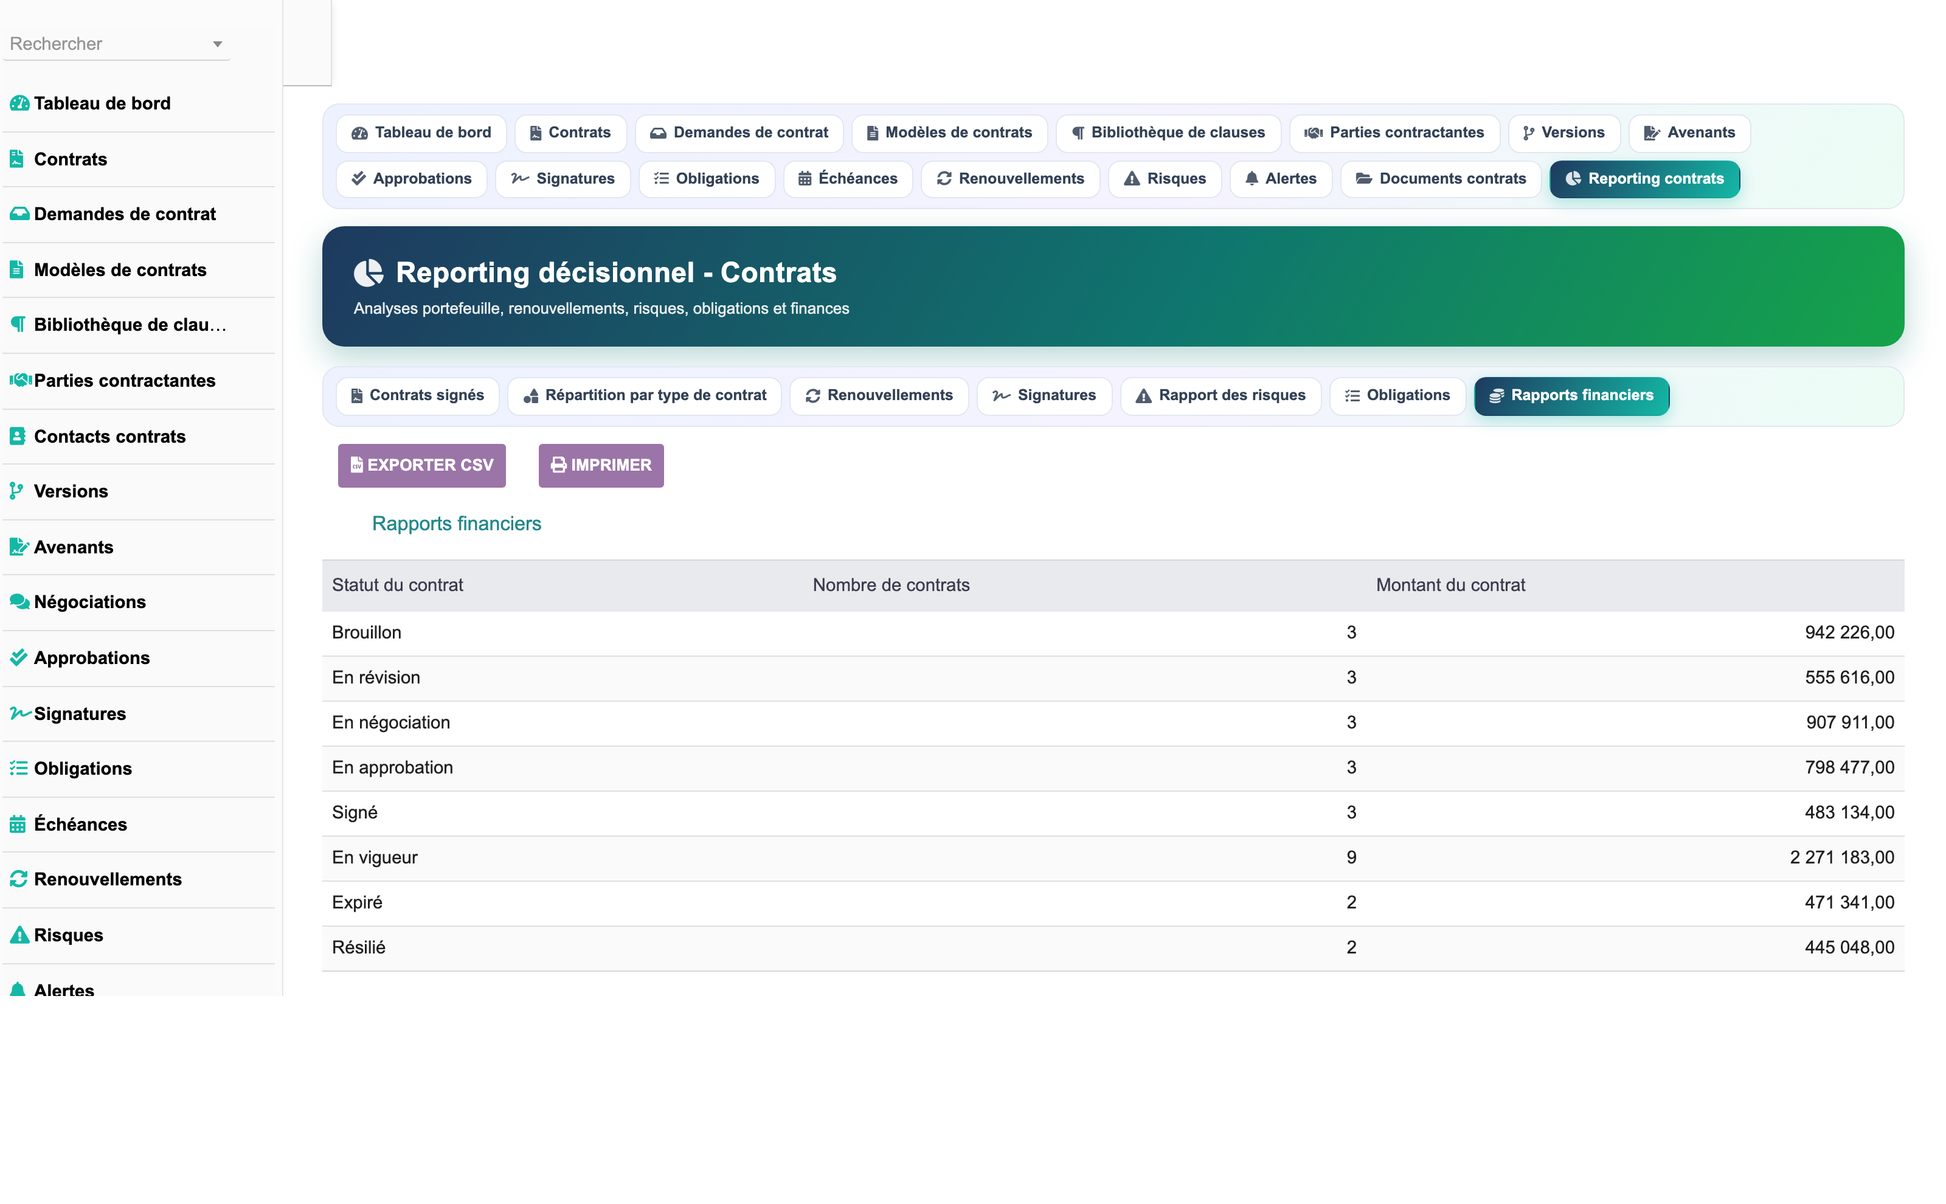The width and height of the screenshot is (1946, 1204).
Task: Click the En approbation amount 798 477,00
Action: pyautogui.click(x=1849, y=767)
